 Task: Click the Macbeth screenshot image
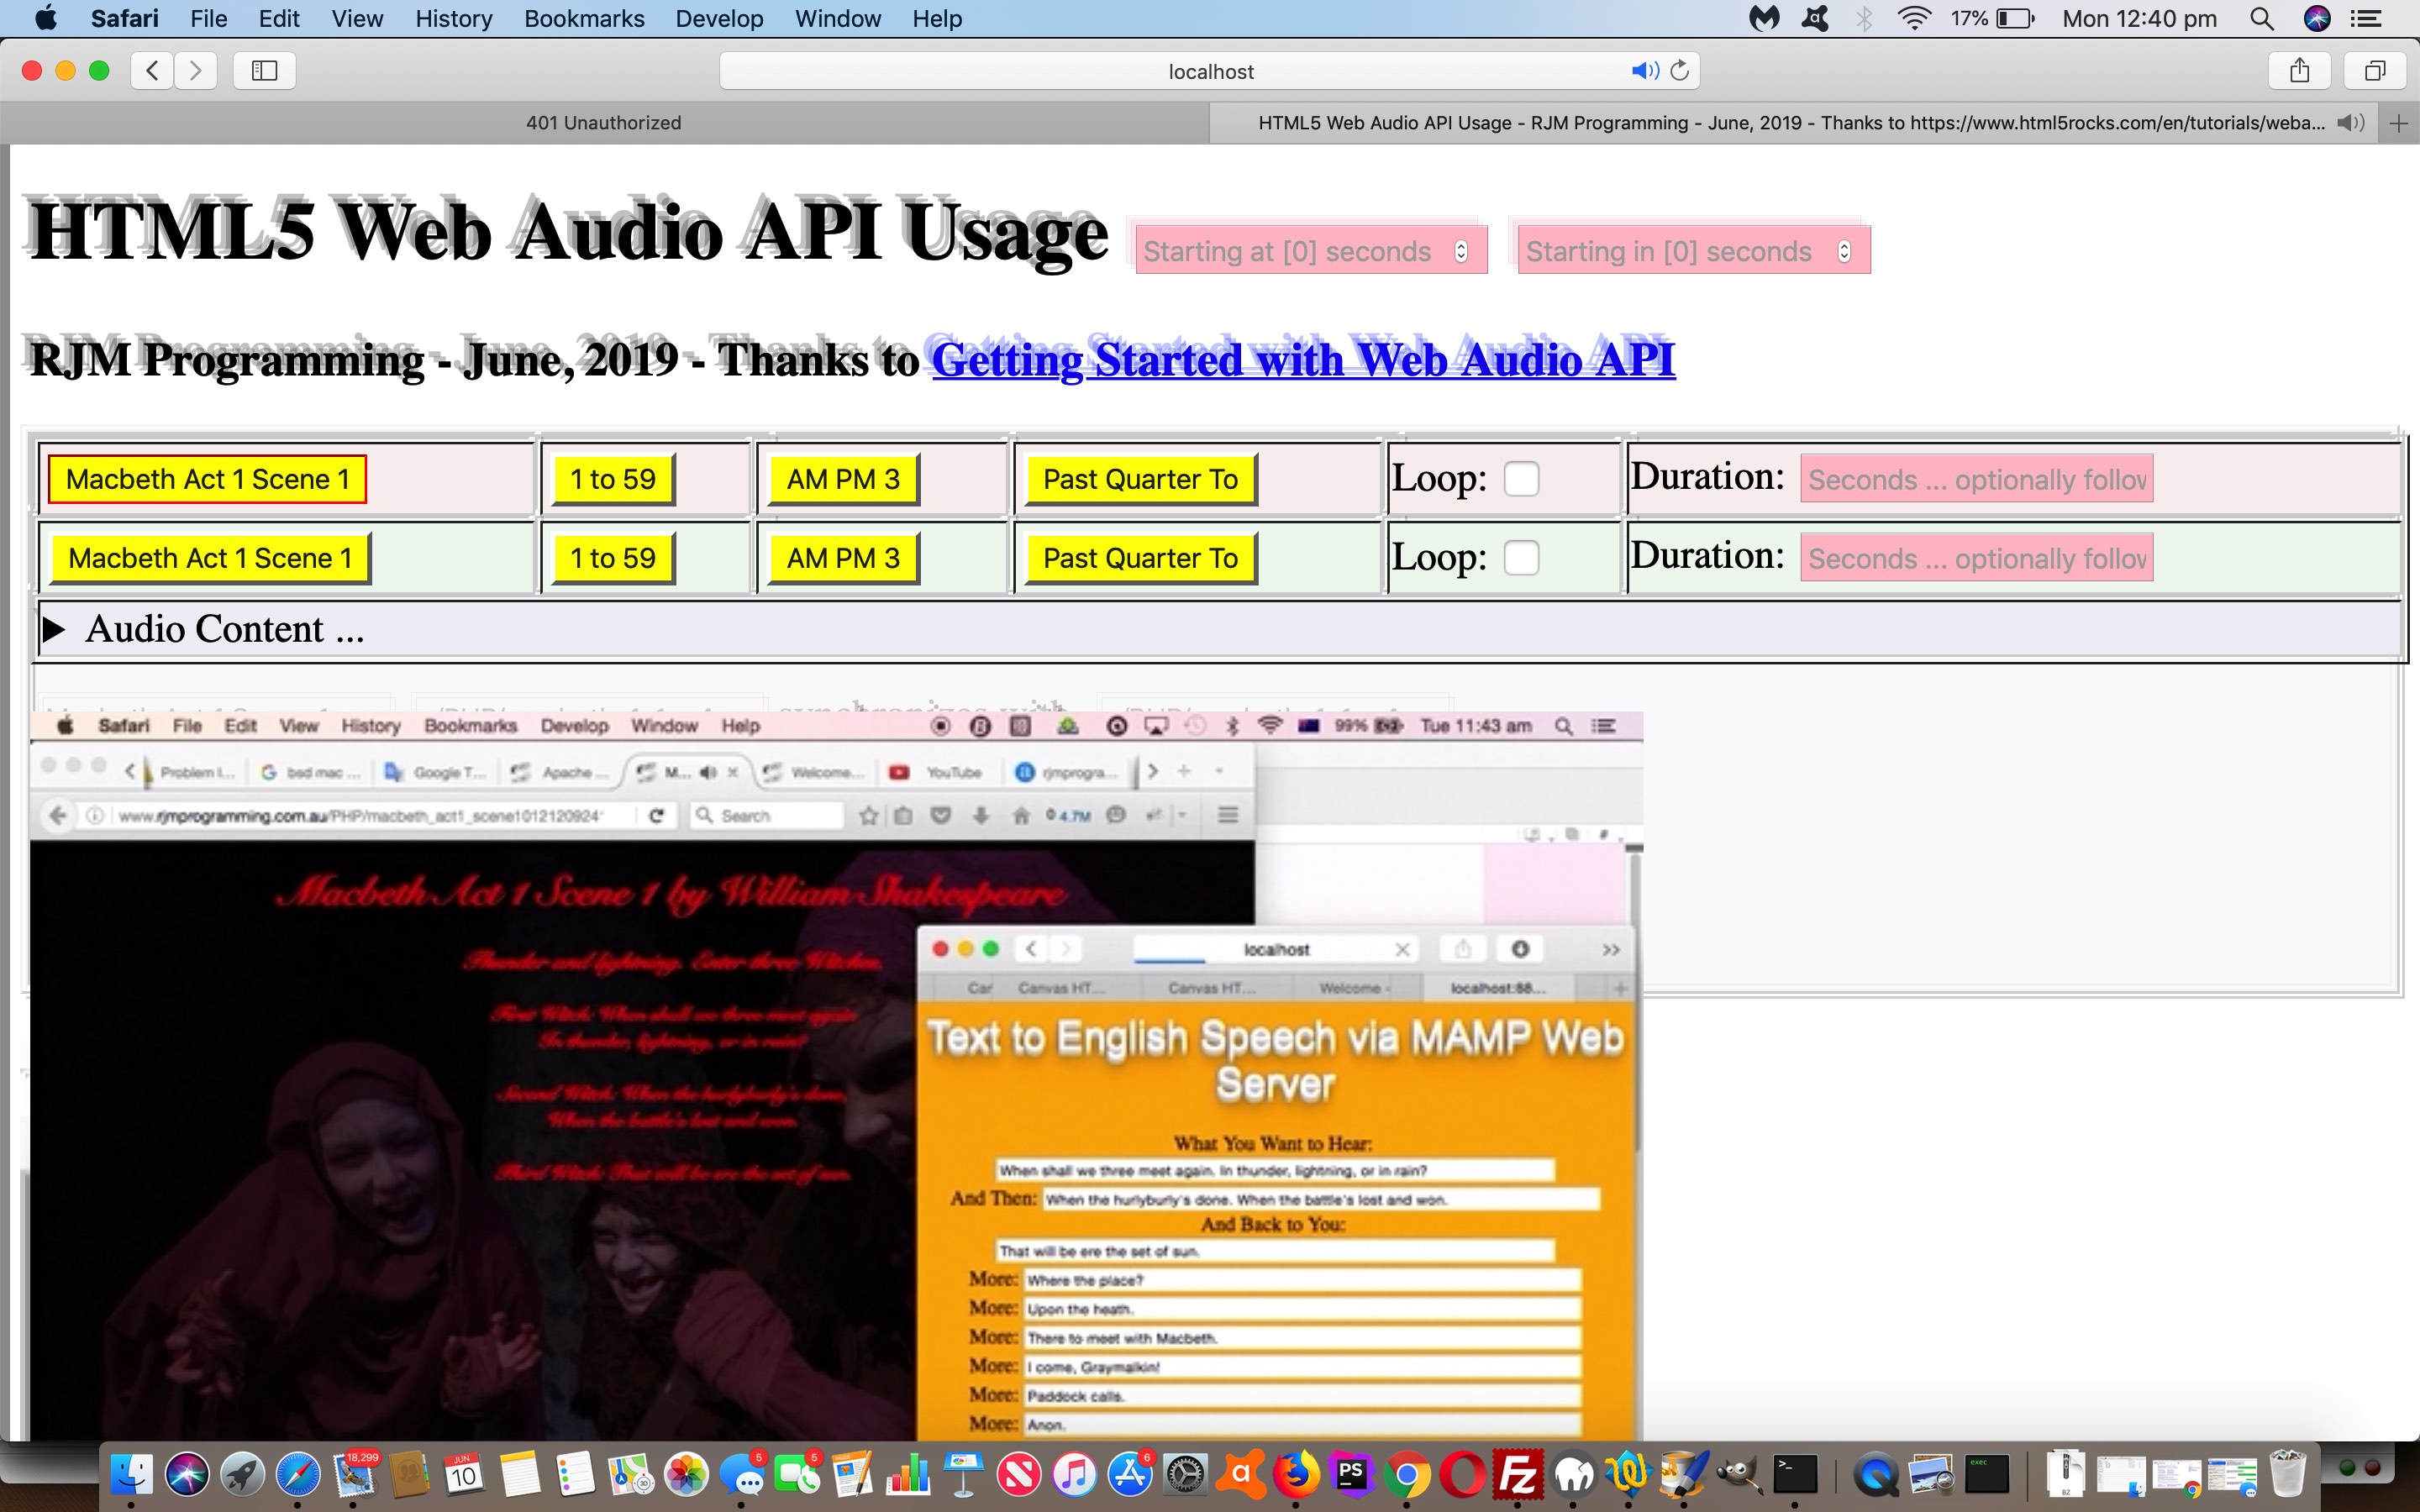(x=836, y=1075)
